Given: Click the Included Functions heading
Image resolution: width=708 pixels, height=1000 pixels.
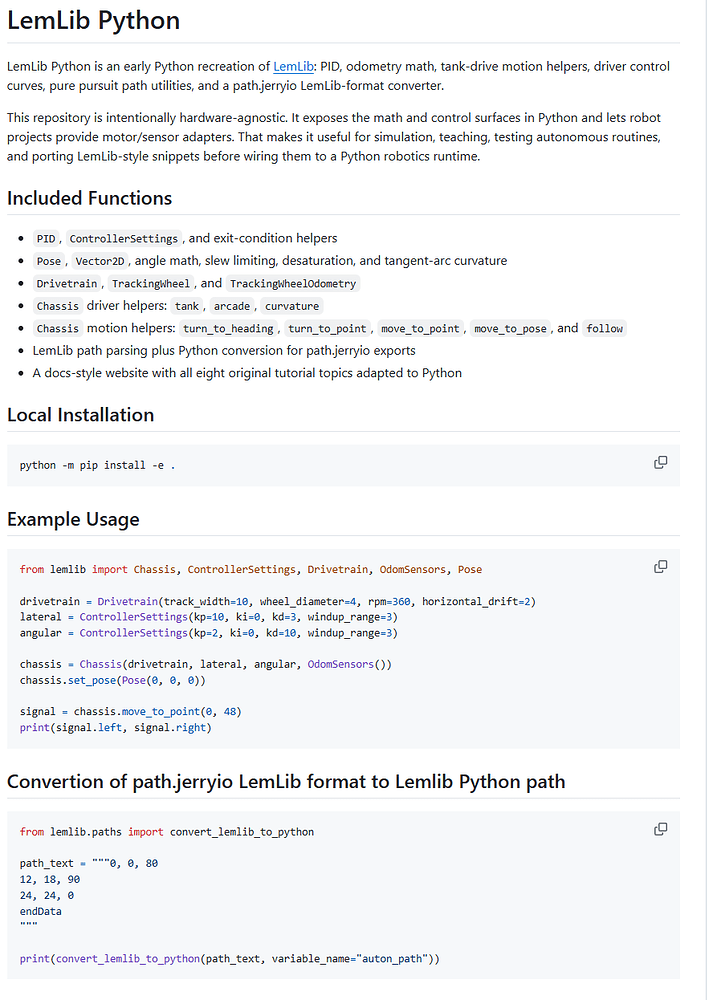Looking at the screenshot, I should pos(89,198).
